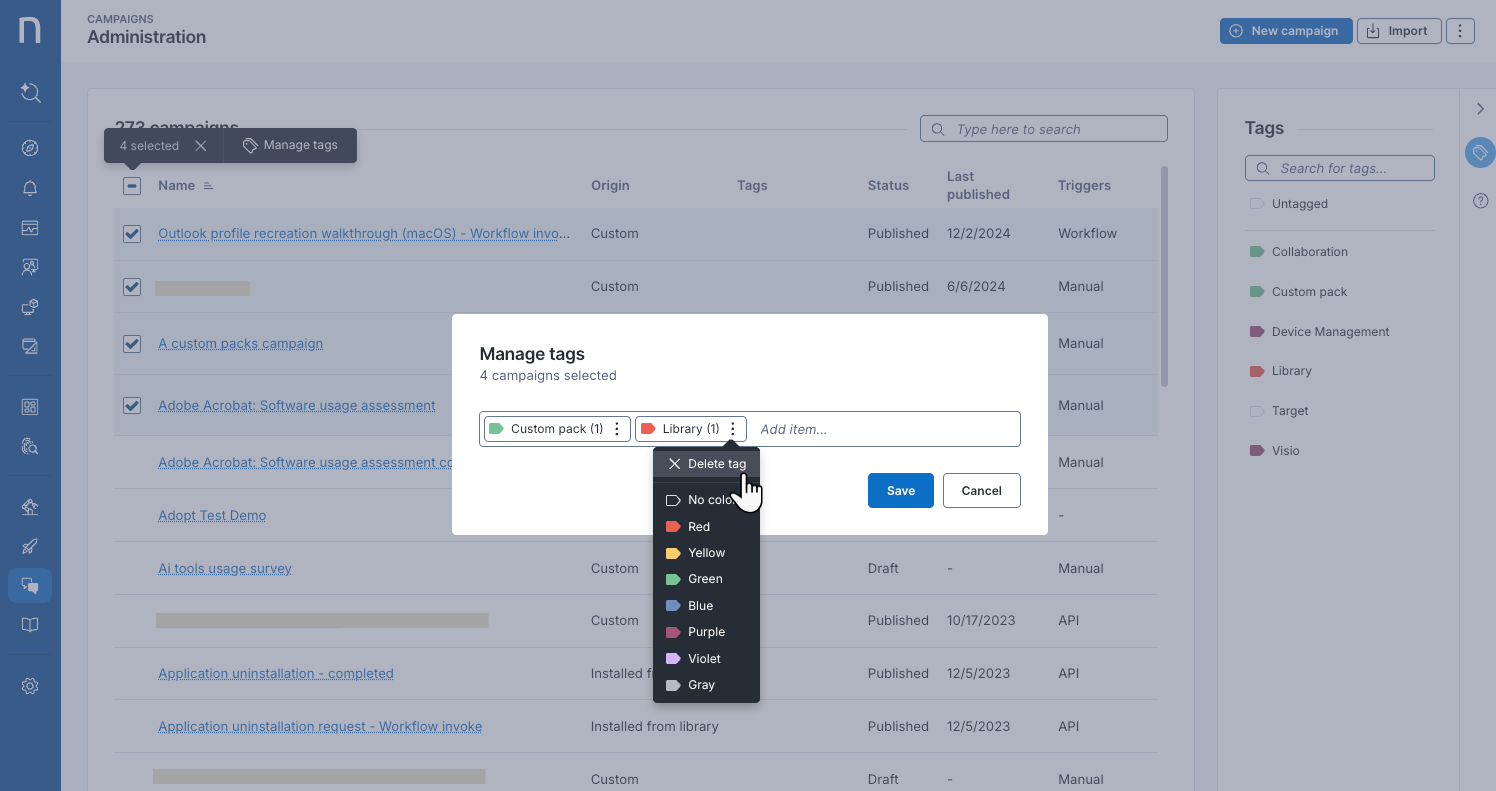Viewport: 1496px width, 791px height.
Task: Collapse the Tags panel using the chevron
Action: coord(1481,109)
